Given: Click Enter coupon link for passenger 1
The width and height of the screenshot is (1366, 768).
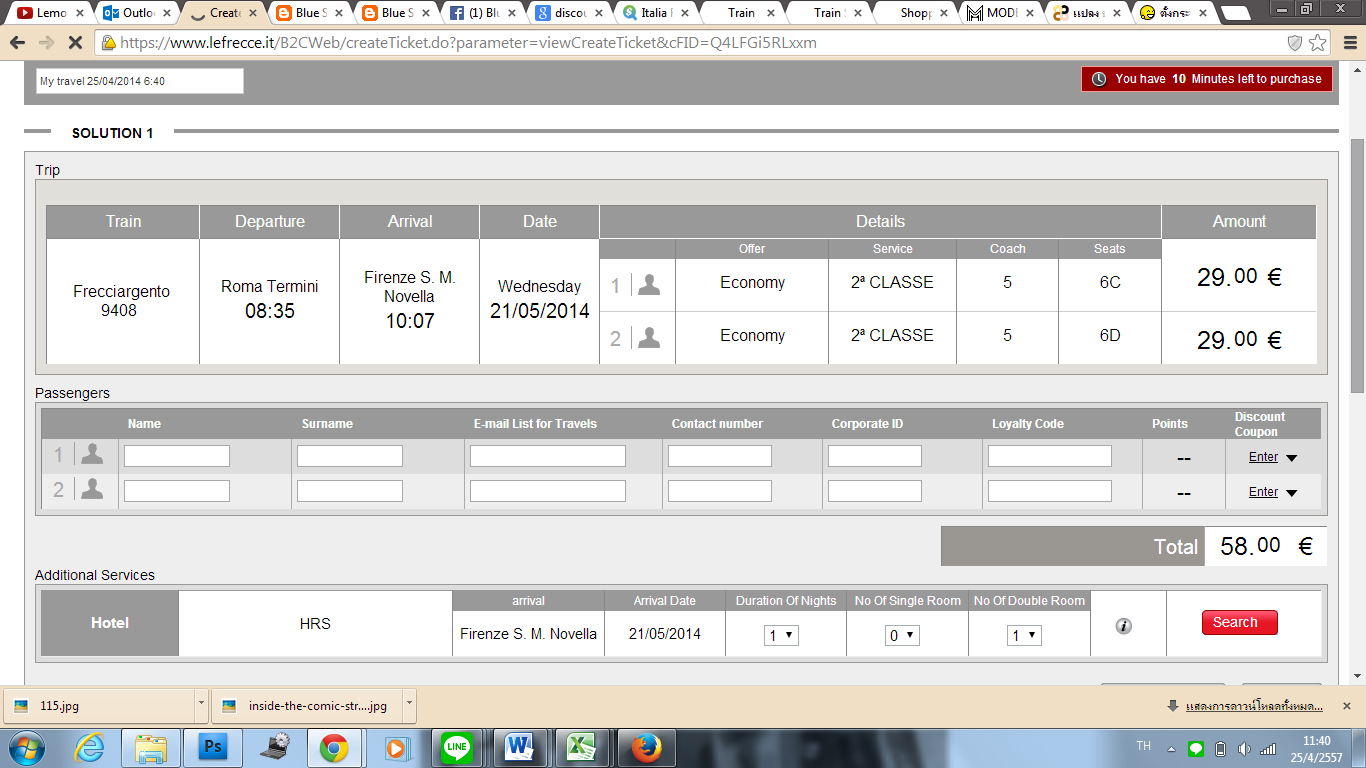Looking at the screenshot, I should tap(1263, 457).
